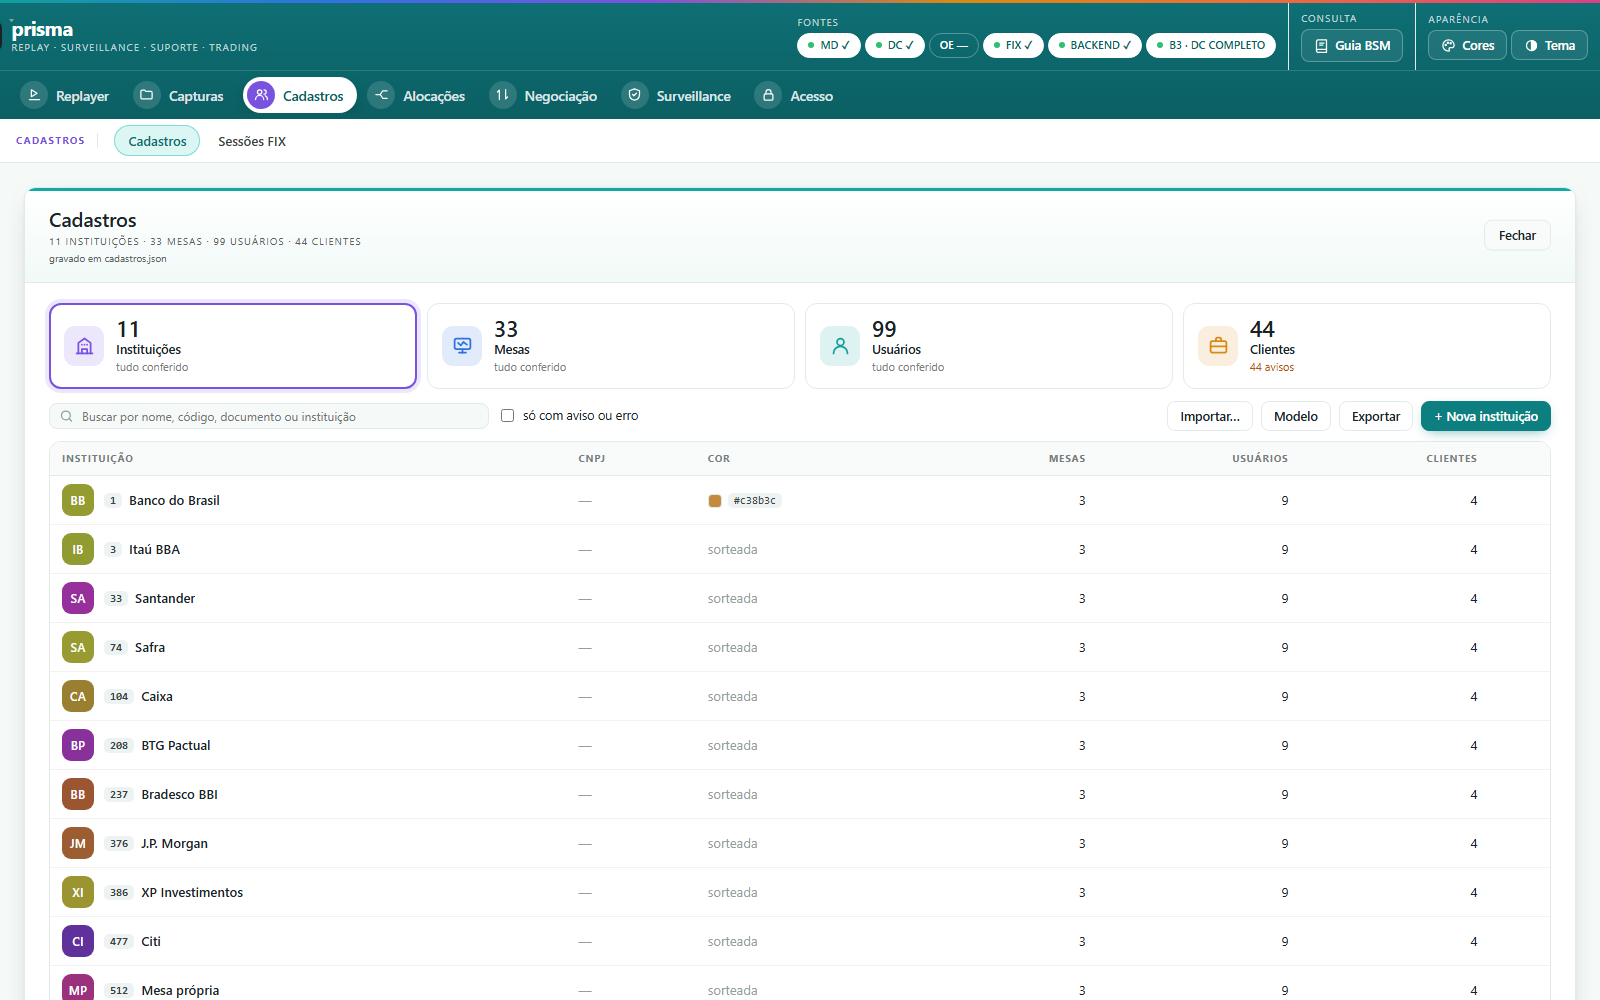Toggle the FIX source pill
This screenshot has width=1600, height=1000.
[x=1013, y=45]
